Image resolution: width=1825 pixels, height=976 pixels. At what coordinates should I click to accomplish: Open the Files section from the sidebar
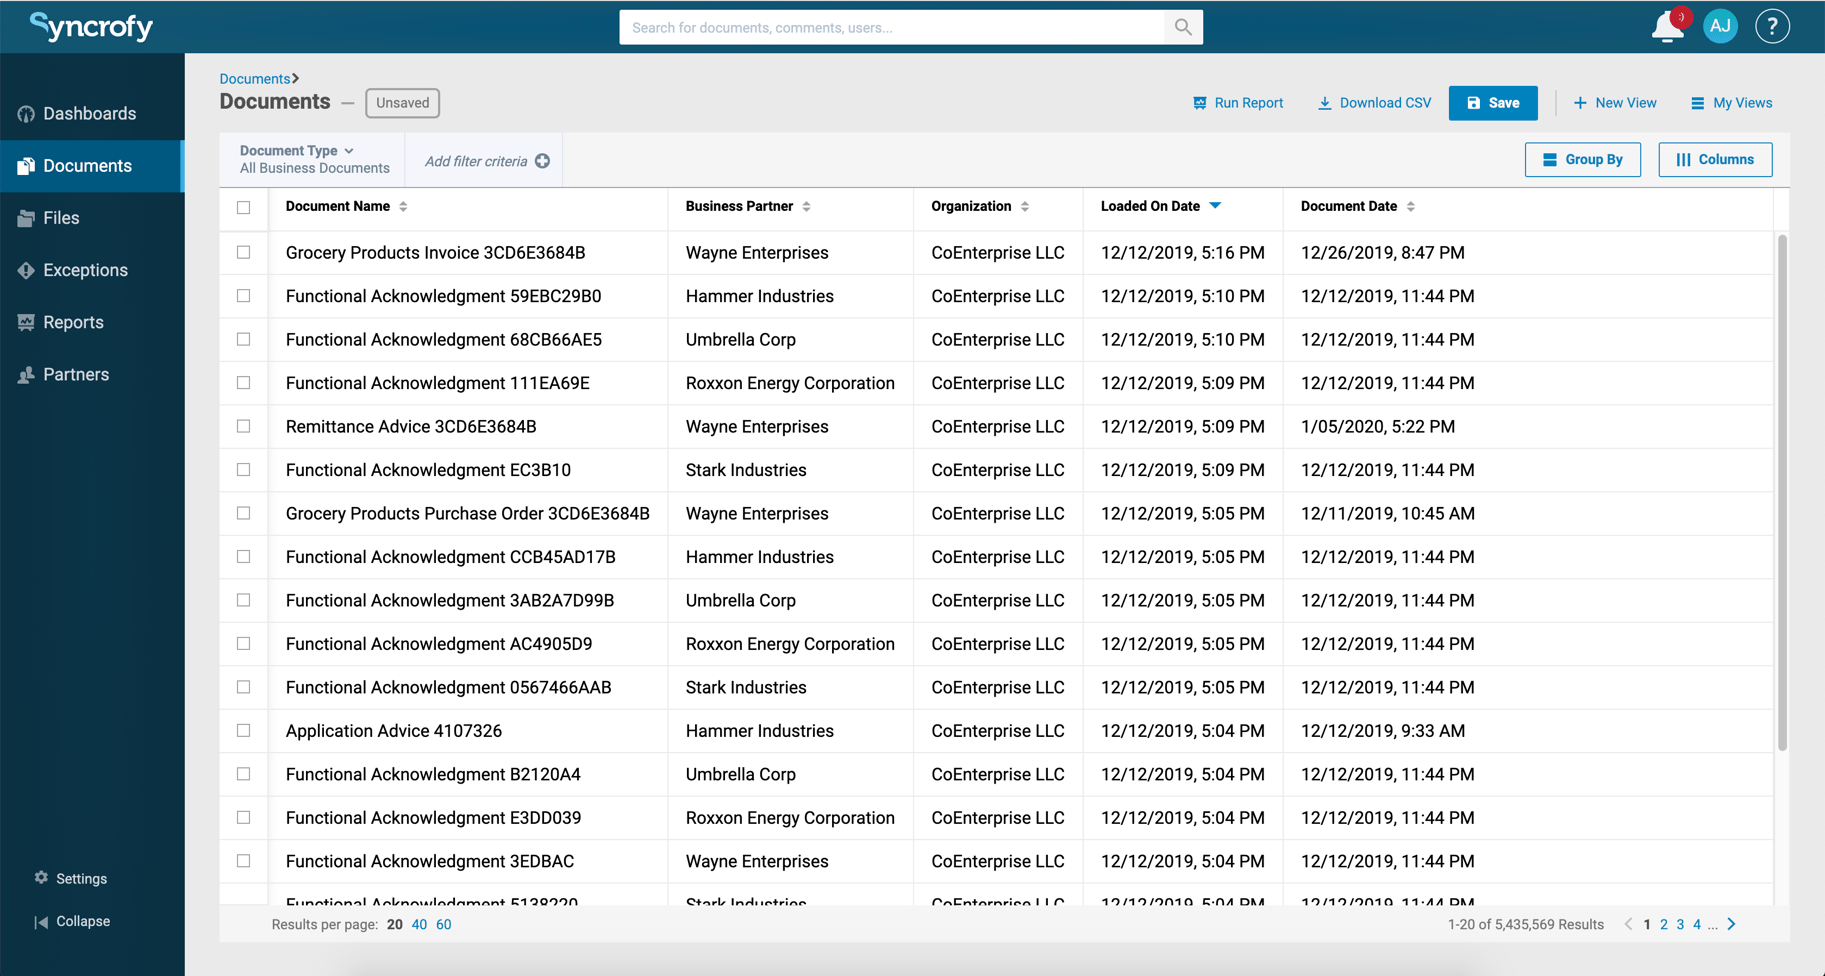(25, 217)
